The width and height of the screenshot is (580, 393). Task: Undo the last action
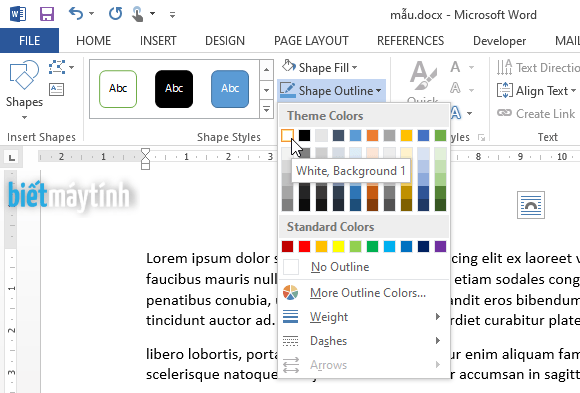(x=76, y=14)
